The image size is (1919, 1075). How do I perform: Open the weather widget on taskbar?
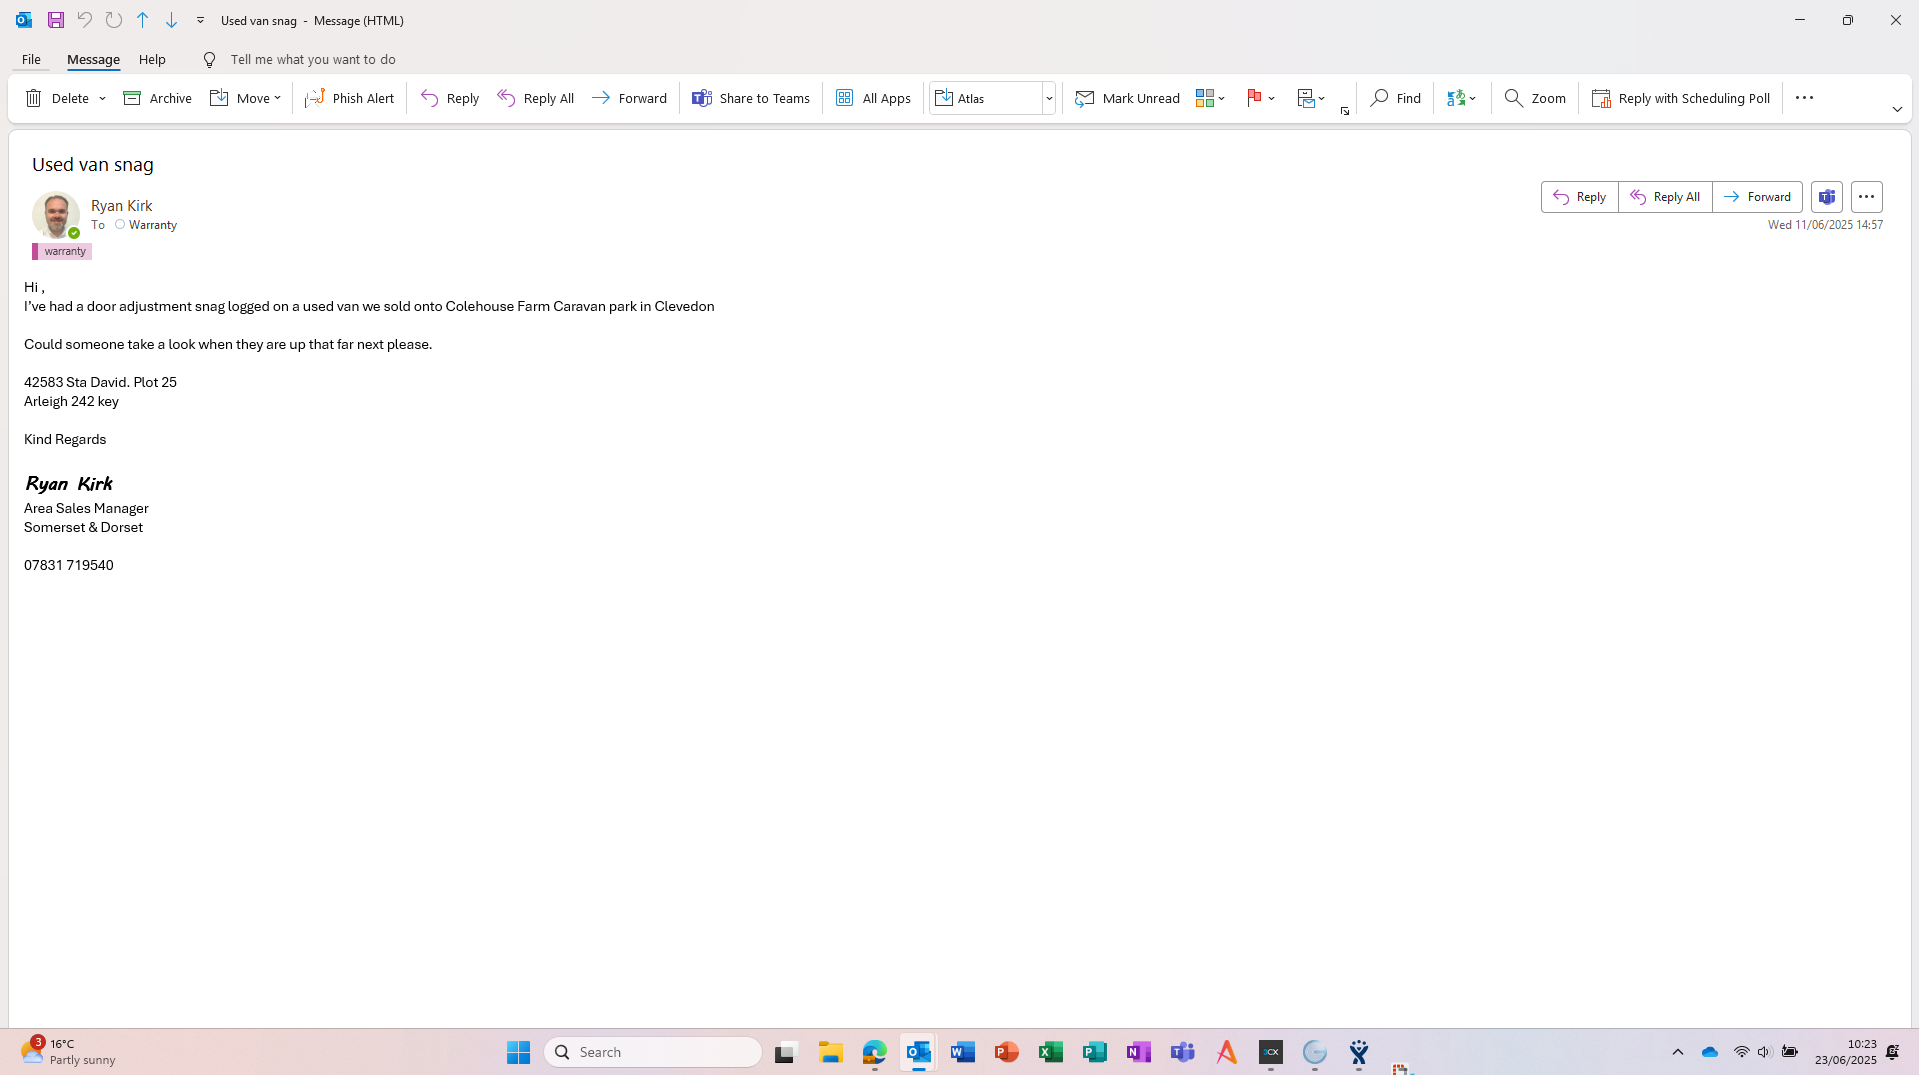68,1052
